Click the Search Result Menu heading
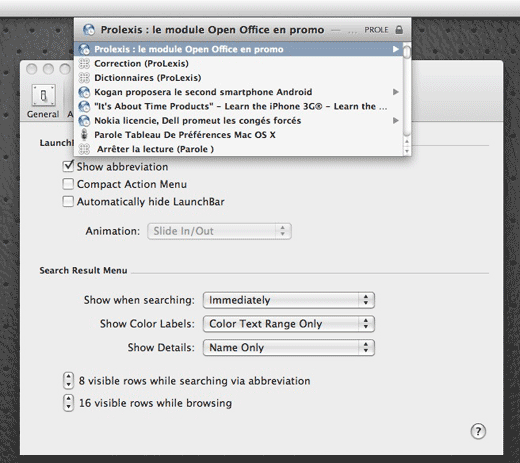 pyautogui.click(x=83, y=270)
